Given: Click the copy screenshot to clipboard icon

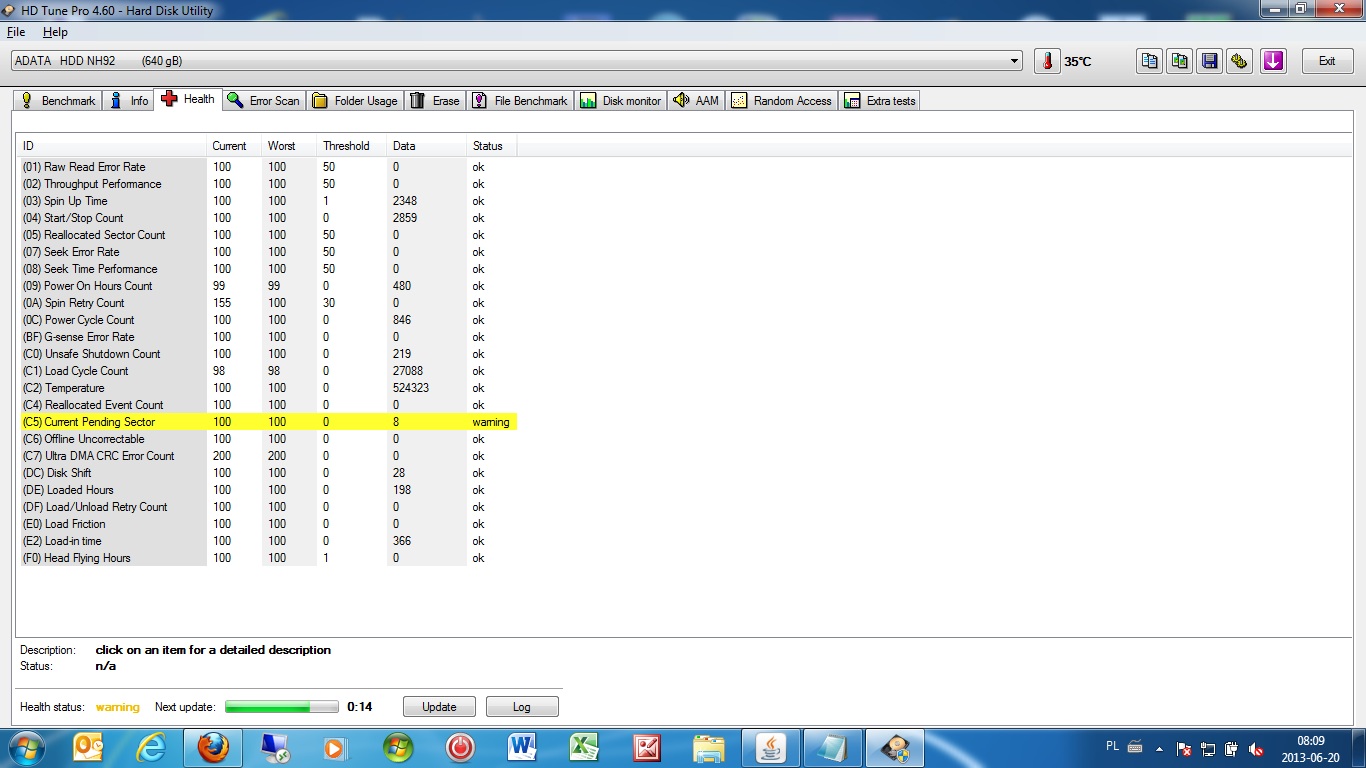Looking at the screenshot, I should 1180,61.
